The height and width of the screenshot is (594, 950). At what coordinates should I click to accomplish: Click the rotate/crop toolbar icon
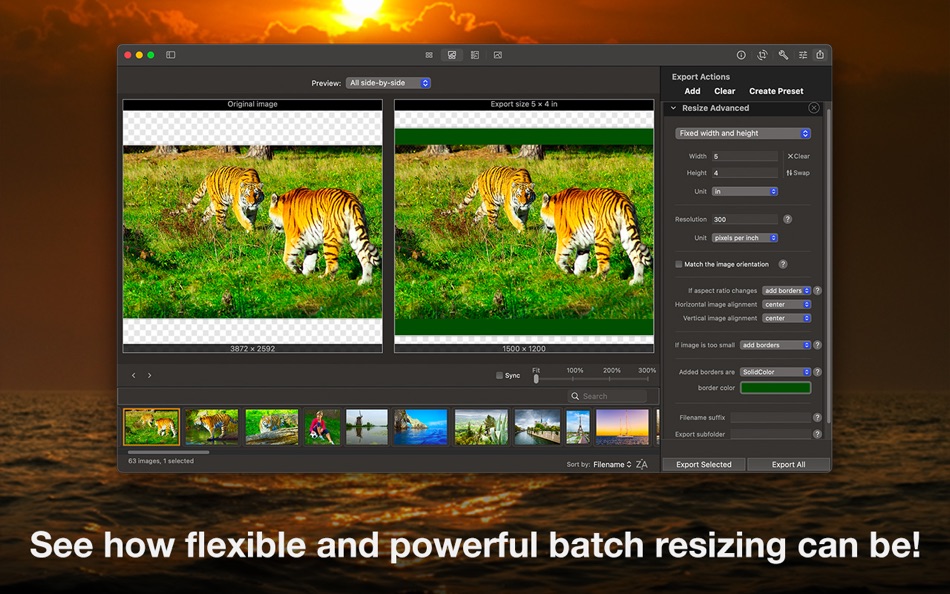(762, 55)
